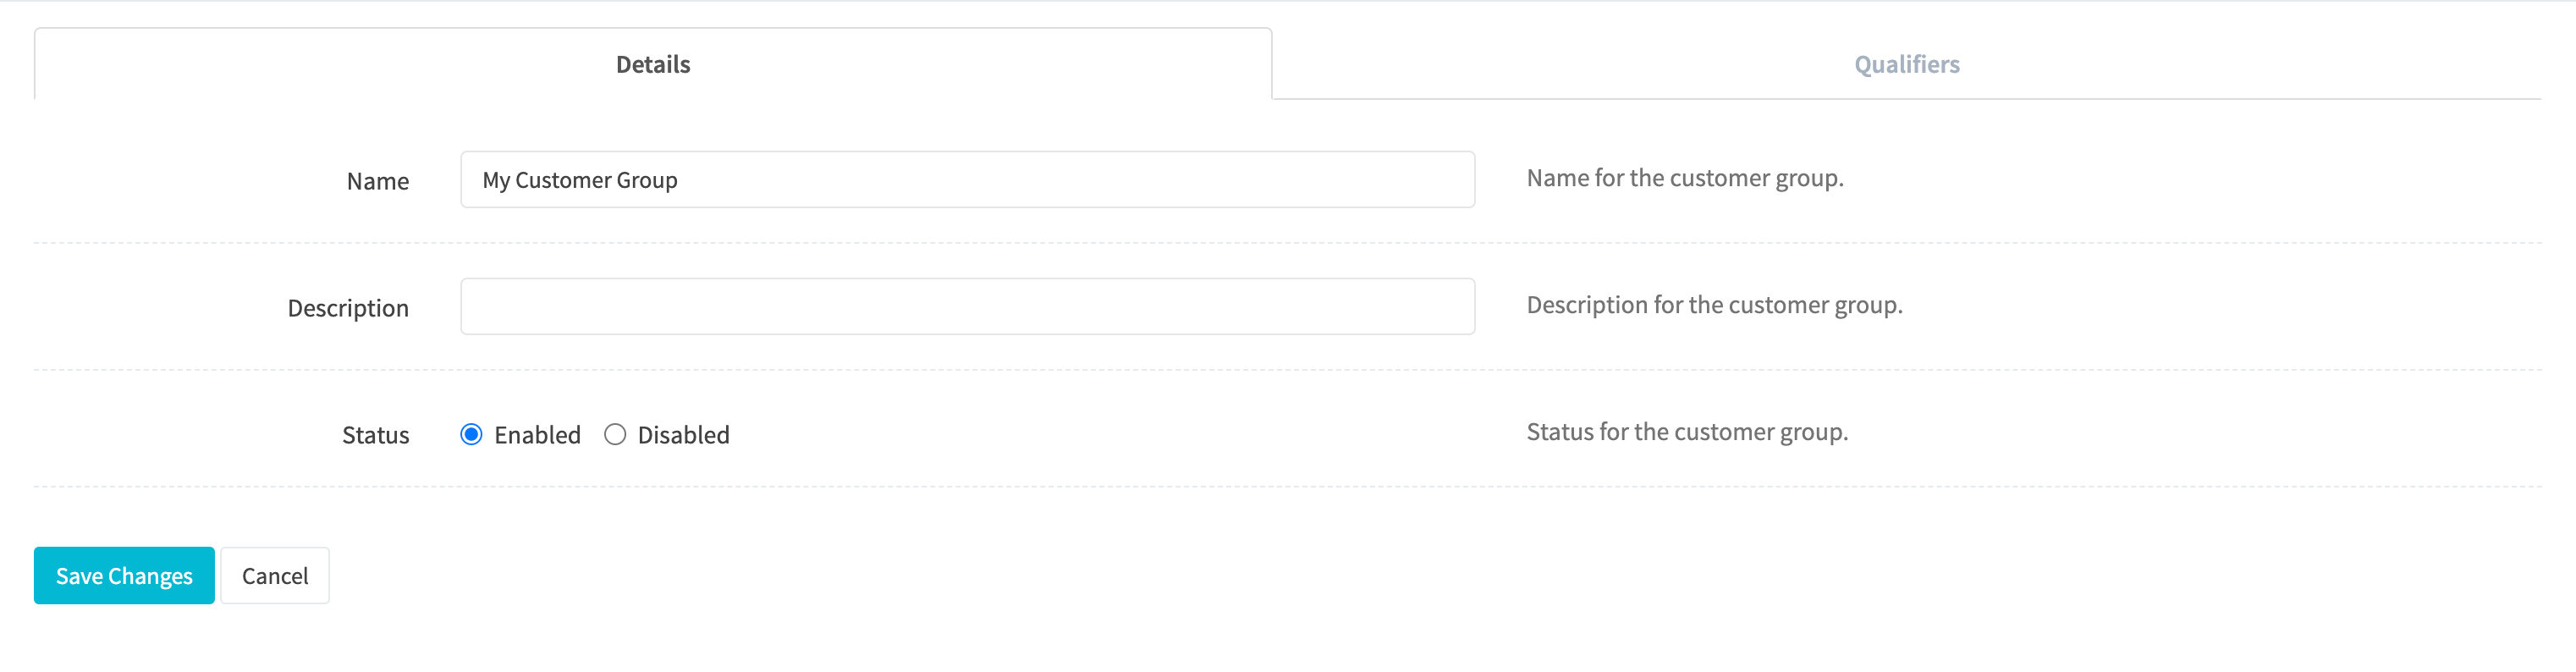Click the "Disabled" label text

[x=683, y=435]
